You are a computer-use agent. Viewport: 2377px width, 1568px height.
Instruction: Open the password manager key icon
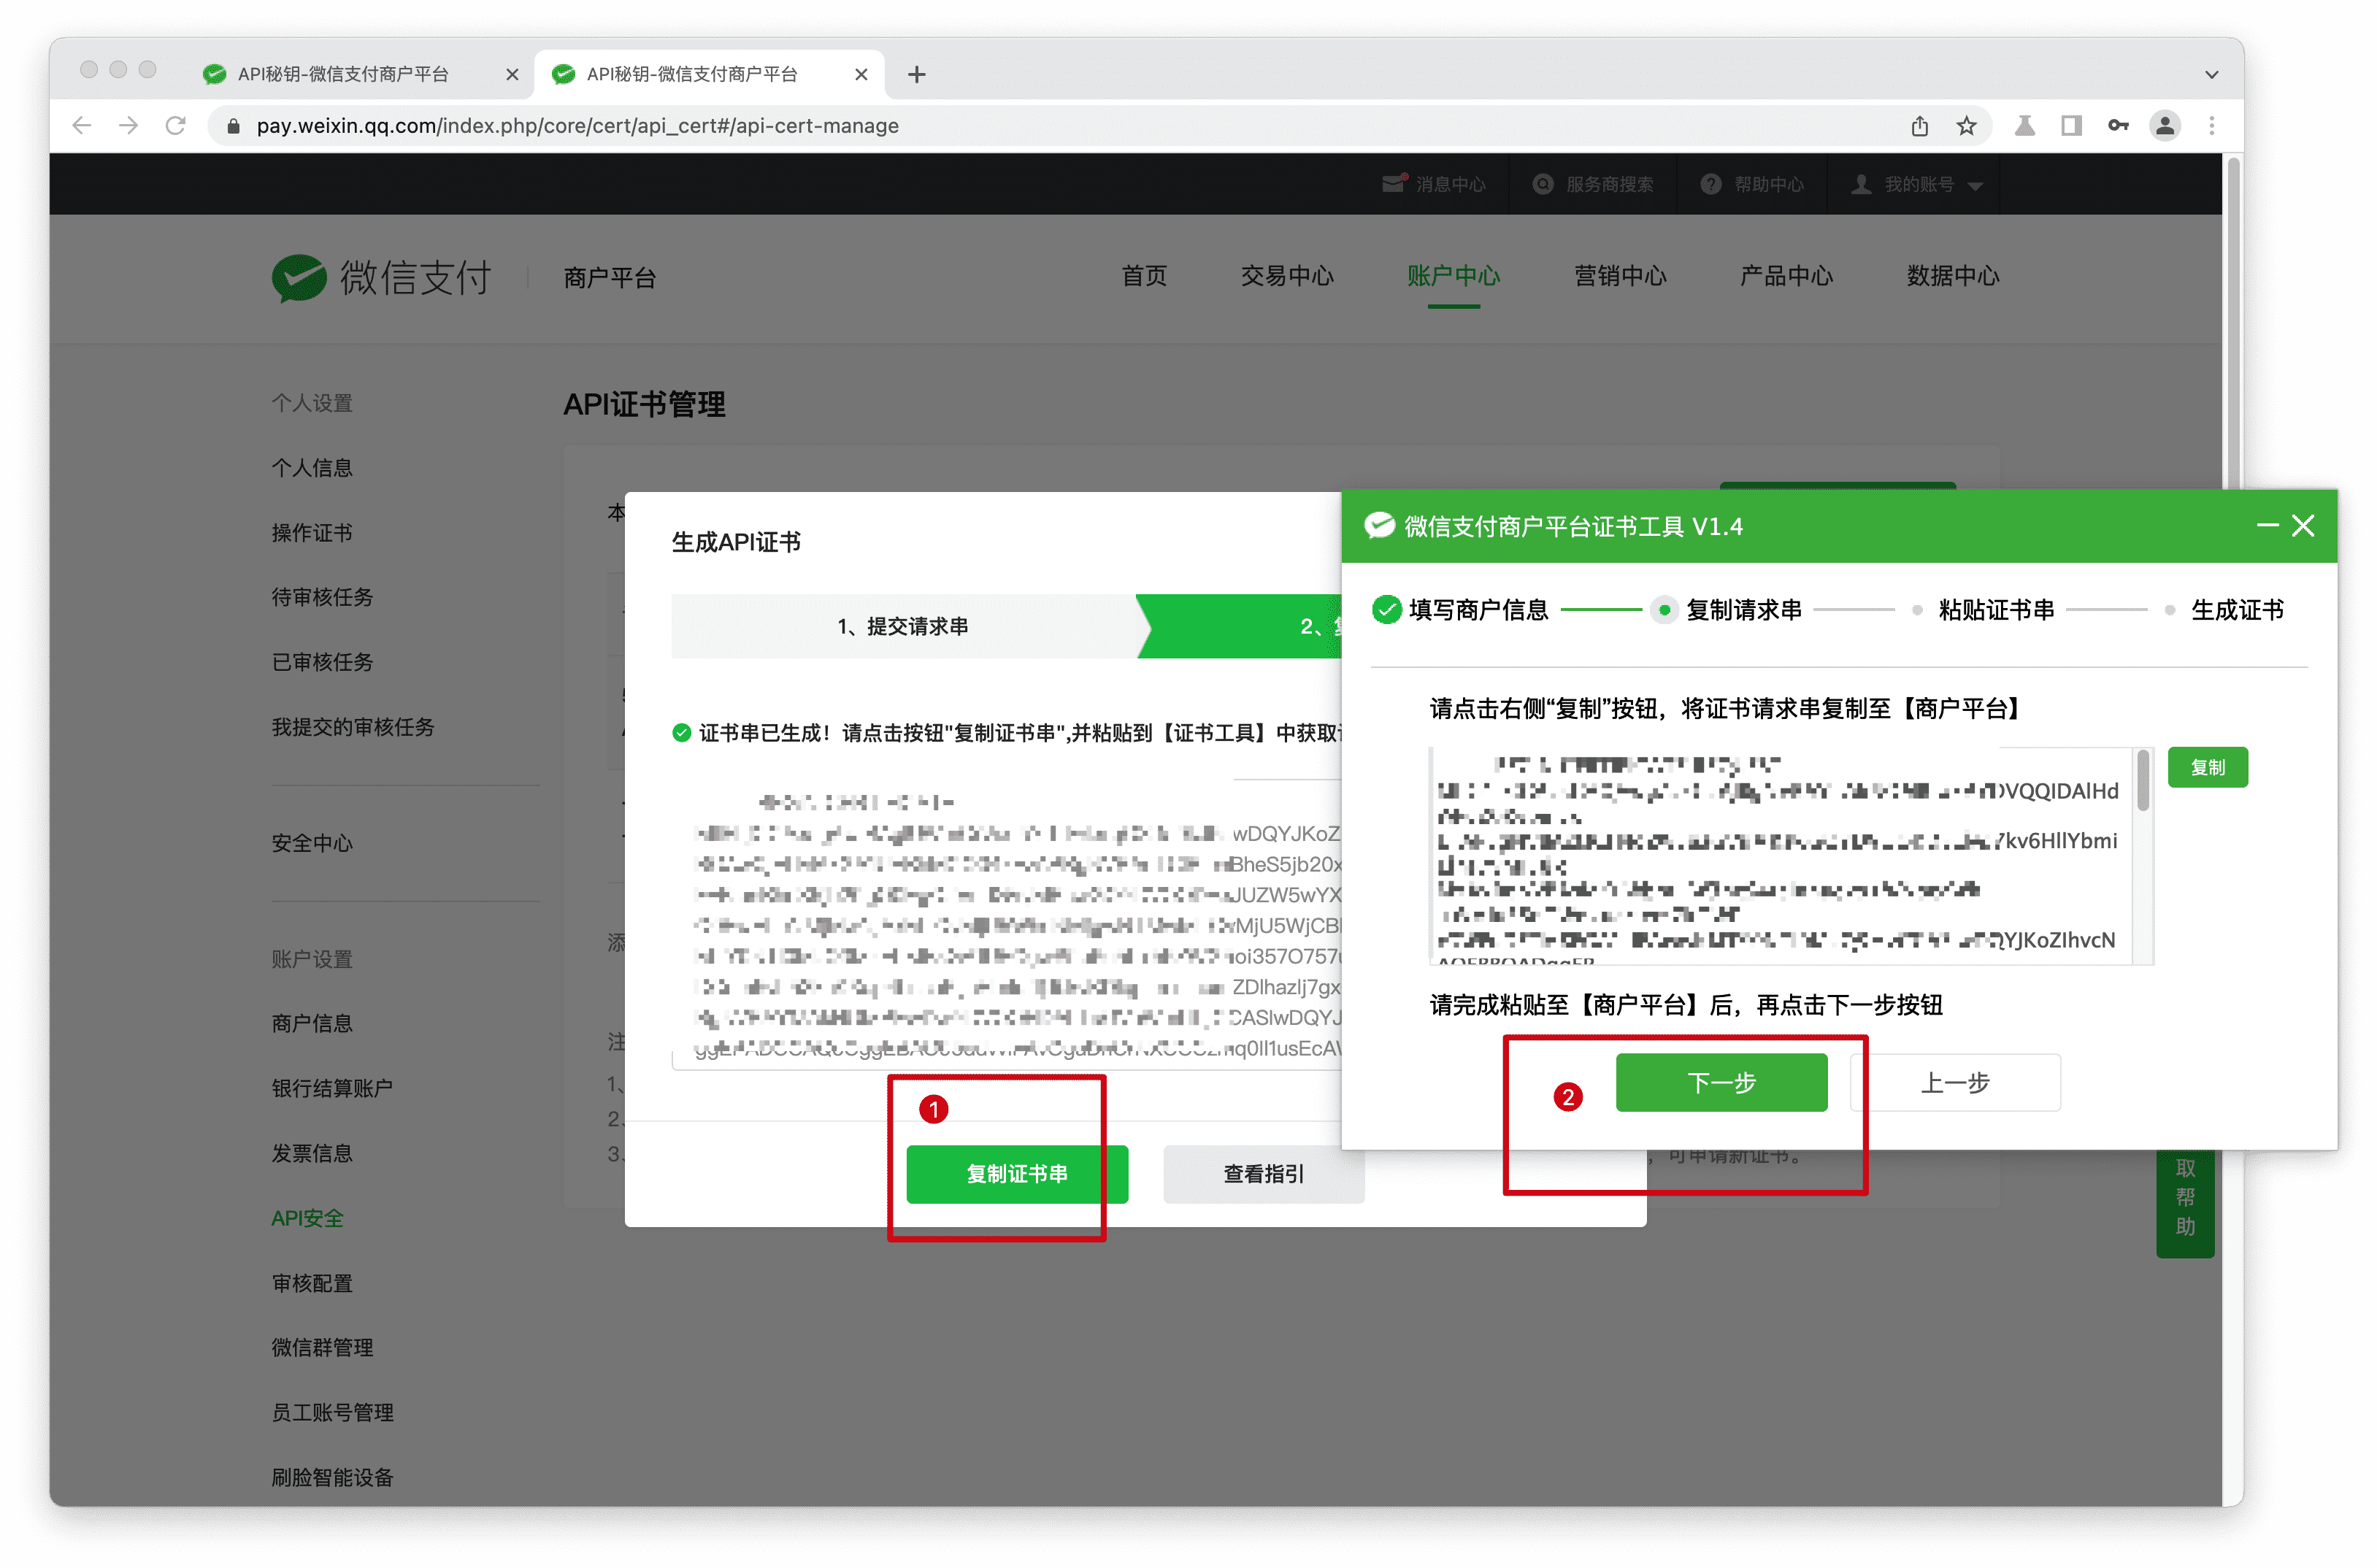[x=2118, y=126]
